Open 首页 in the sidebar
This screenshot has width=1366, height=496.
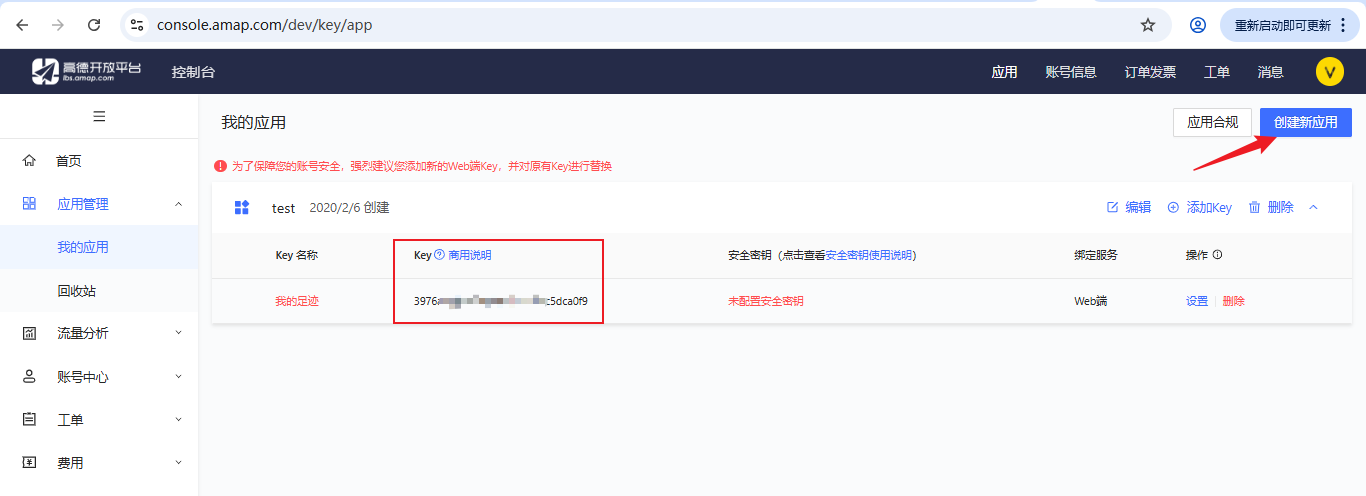pyautogui.click(x=69, y=161)
